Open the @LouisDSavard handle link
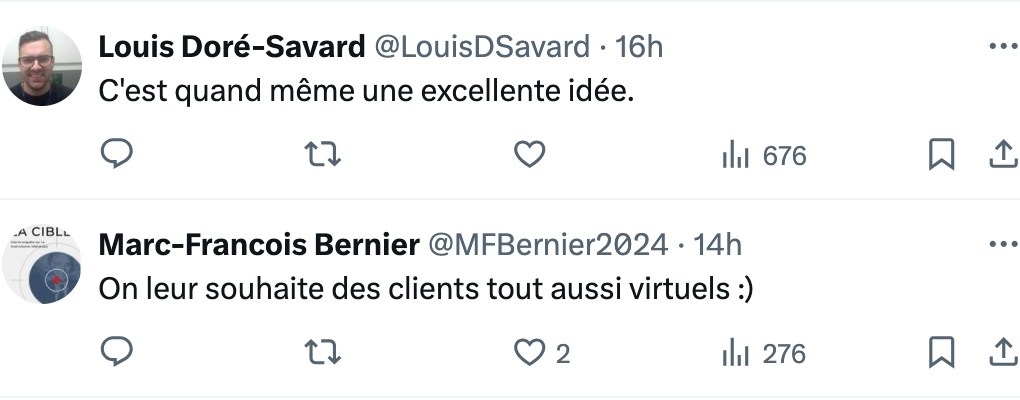Screen dimensions: 1020x400 (x=483, y=47)
